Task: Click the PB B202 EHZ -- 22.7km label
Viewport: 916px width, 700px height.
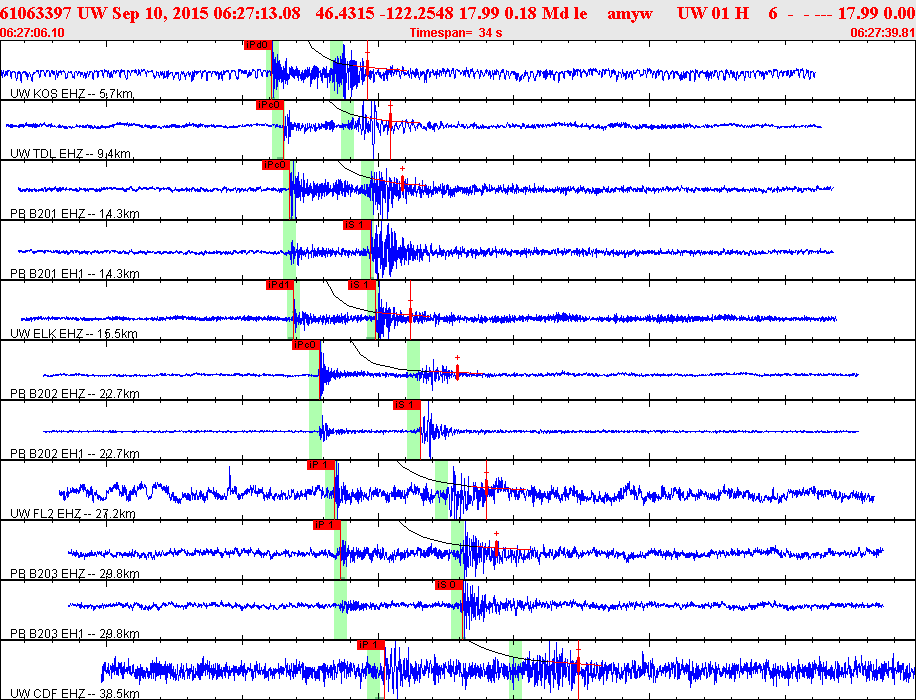Action: (75, 394)
